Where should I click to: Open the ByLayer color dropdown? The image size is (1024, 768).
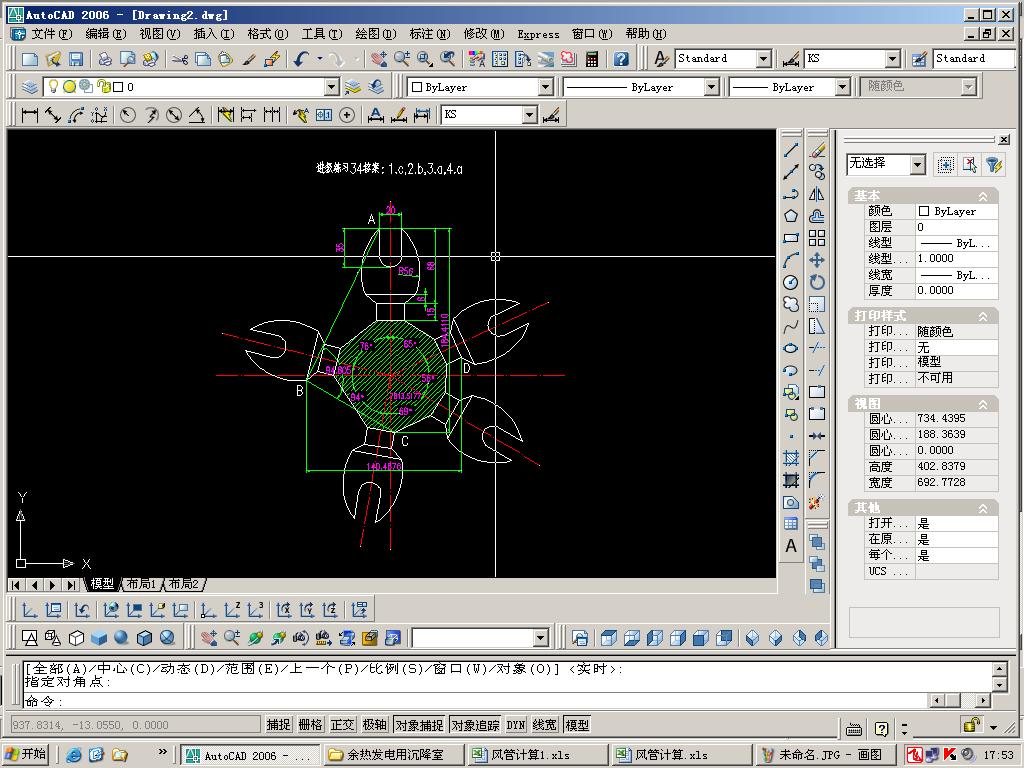pos(545,87)
